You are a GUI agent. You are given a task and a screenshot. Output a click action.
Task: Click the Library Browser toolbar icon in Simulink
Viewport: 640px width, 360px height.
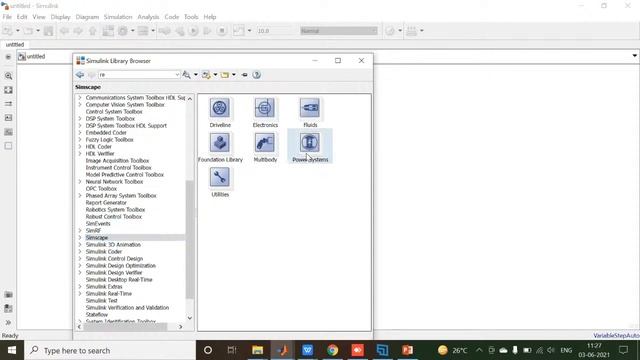point(108,31)
